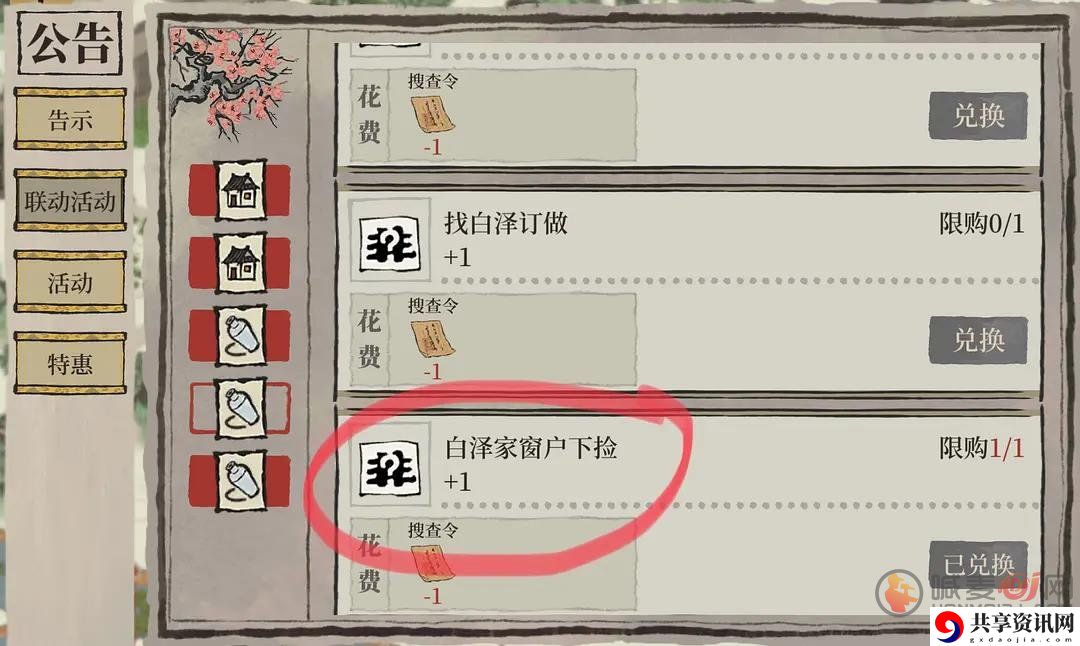Select the first house icon category
This screenshot has height=646, width=1080.
[x=240, y=191]
